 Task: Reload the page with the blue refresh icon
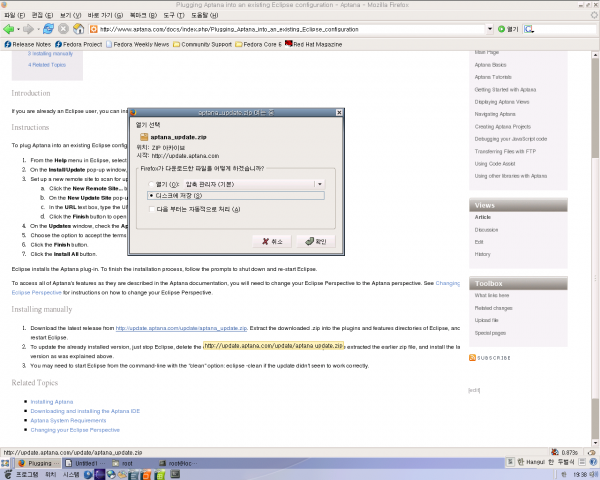click(48, 29)
